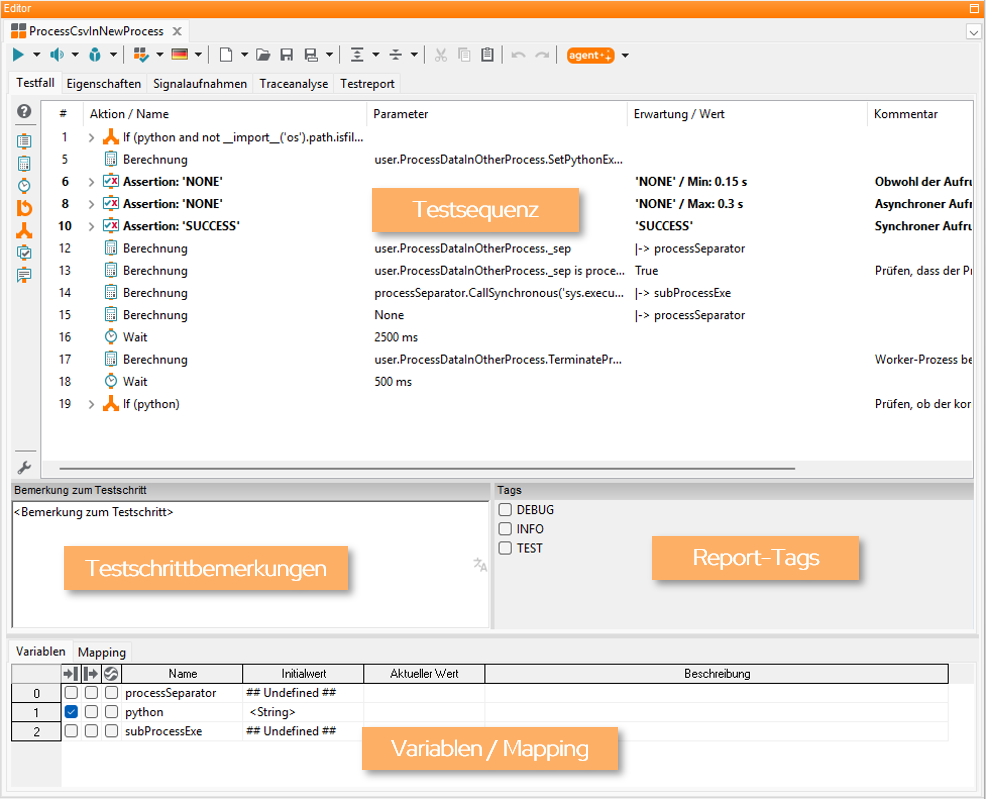Add a Wait step via sidebar stopwatch icon

click(x=24, y=185)
